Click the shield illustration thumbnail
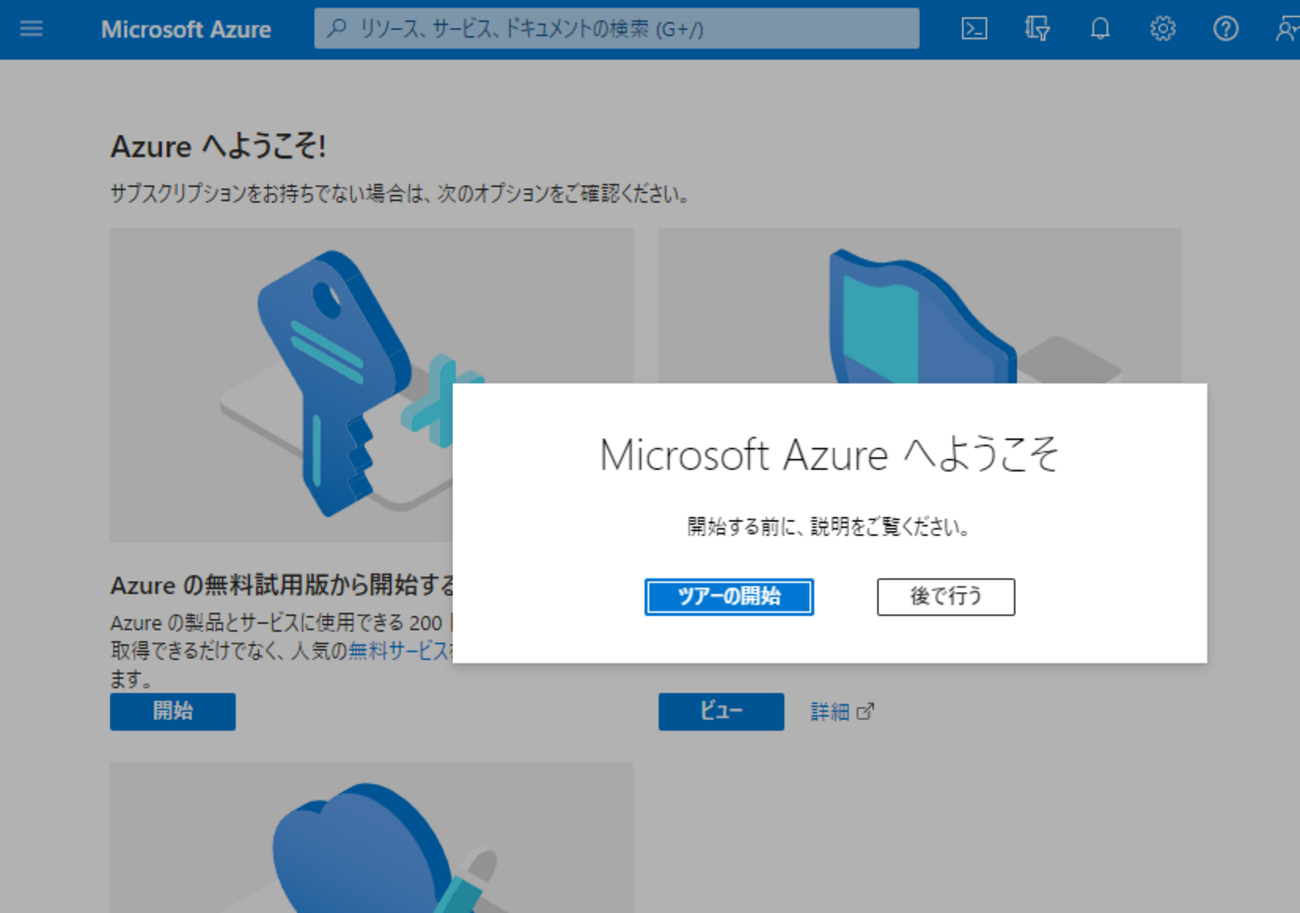Viewport: 1300px width, 913px height. click(920, 306)
